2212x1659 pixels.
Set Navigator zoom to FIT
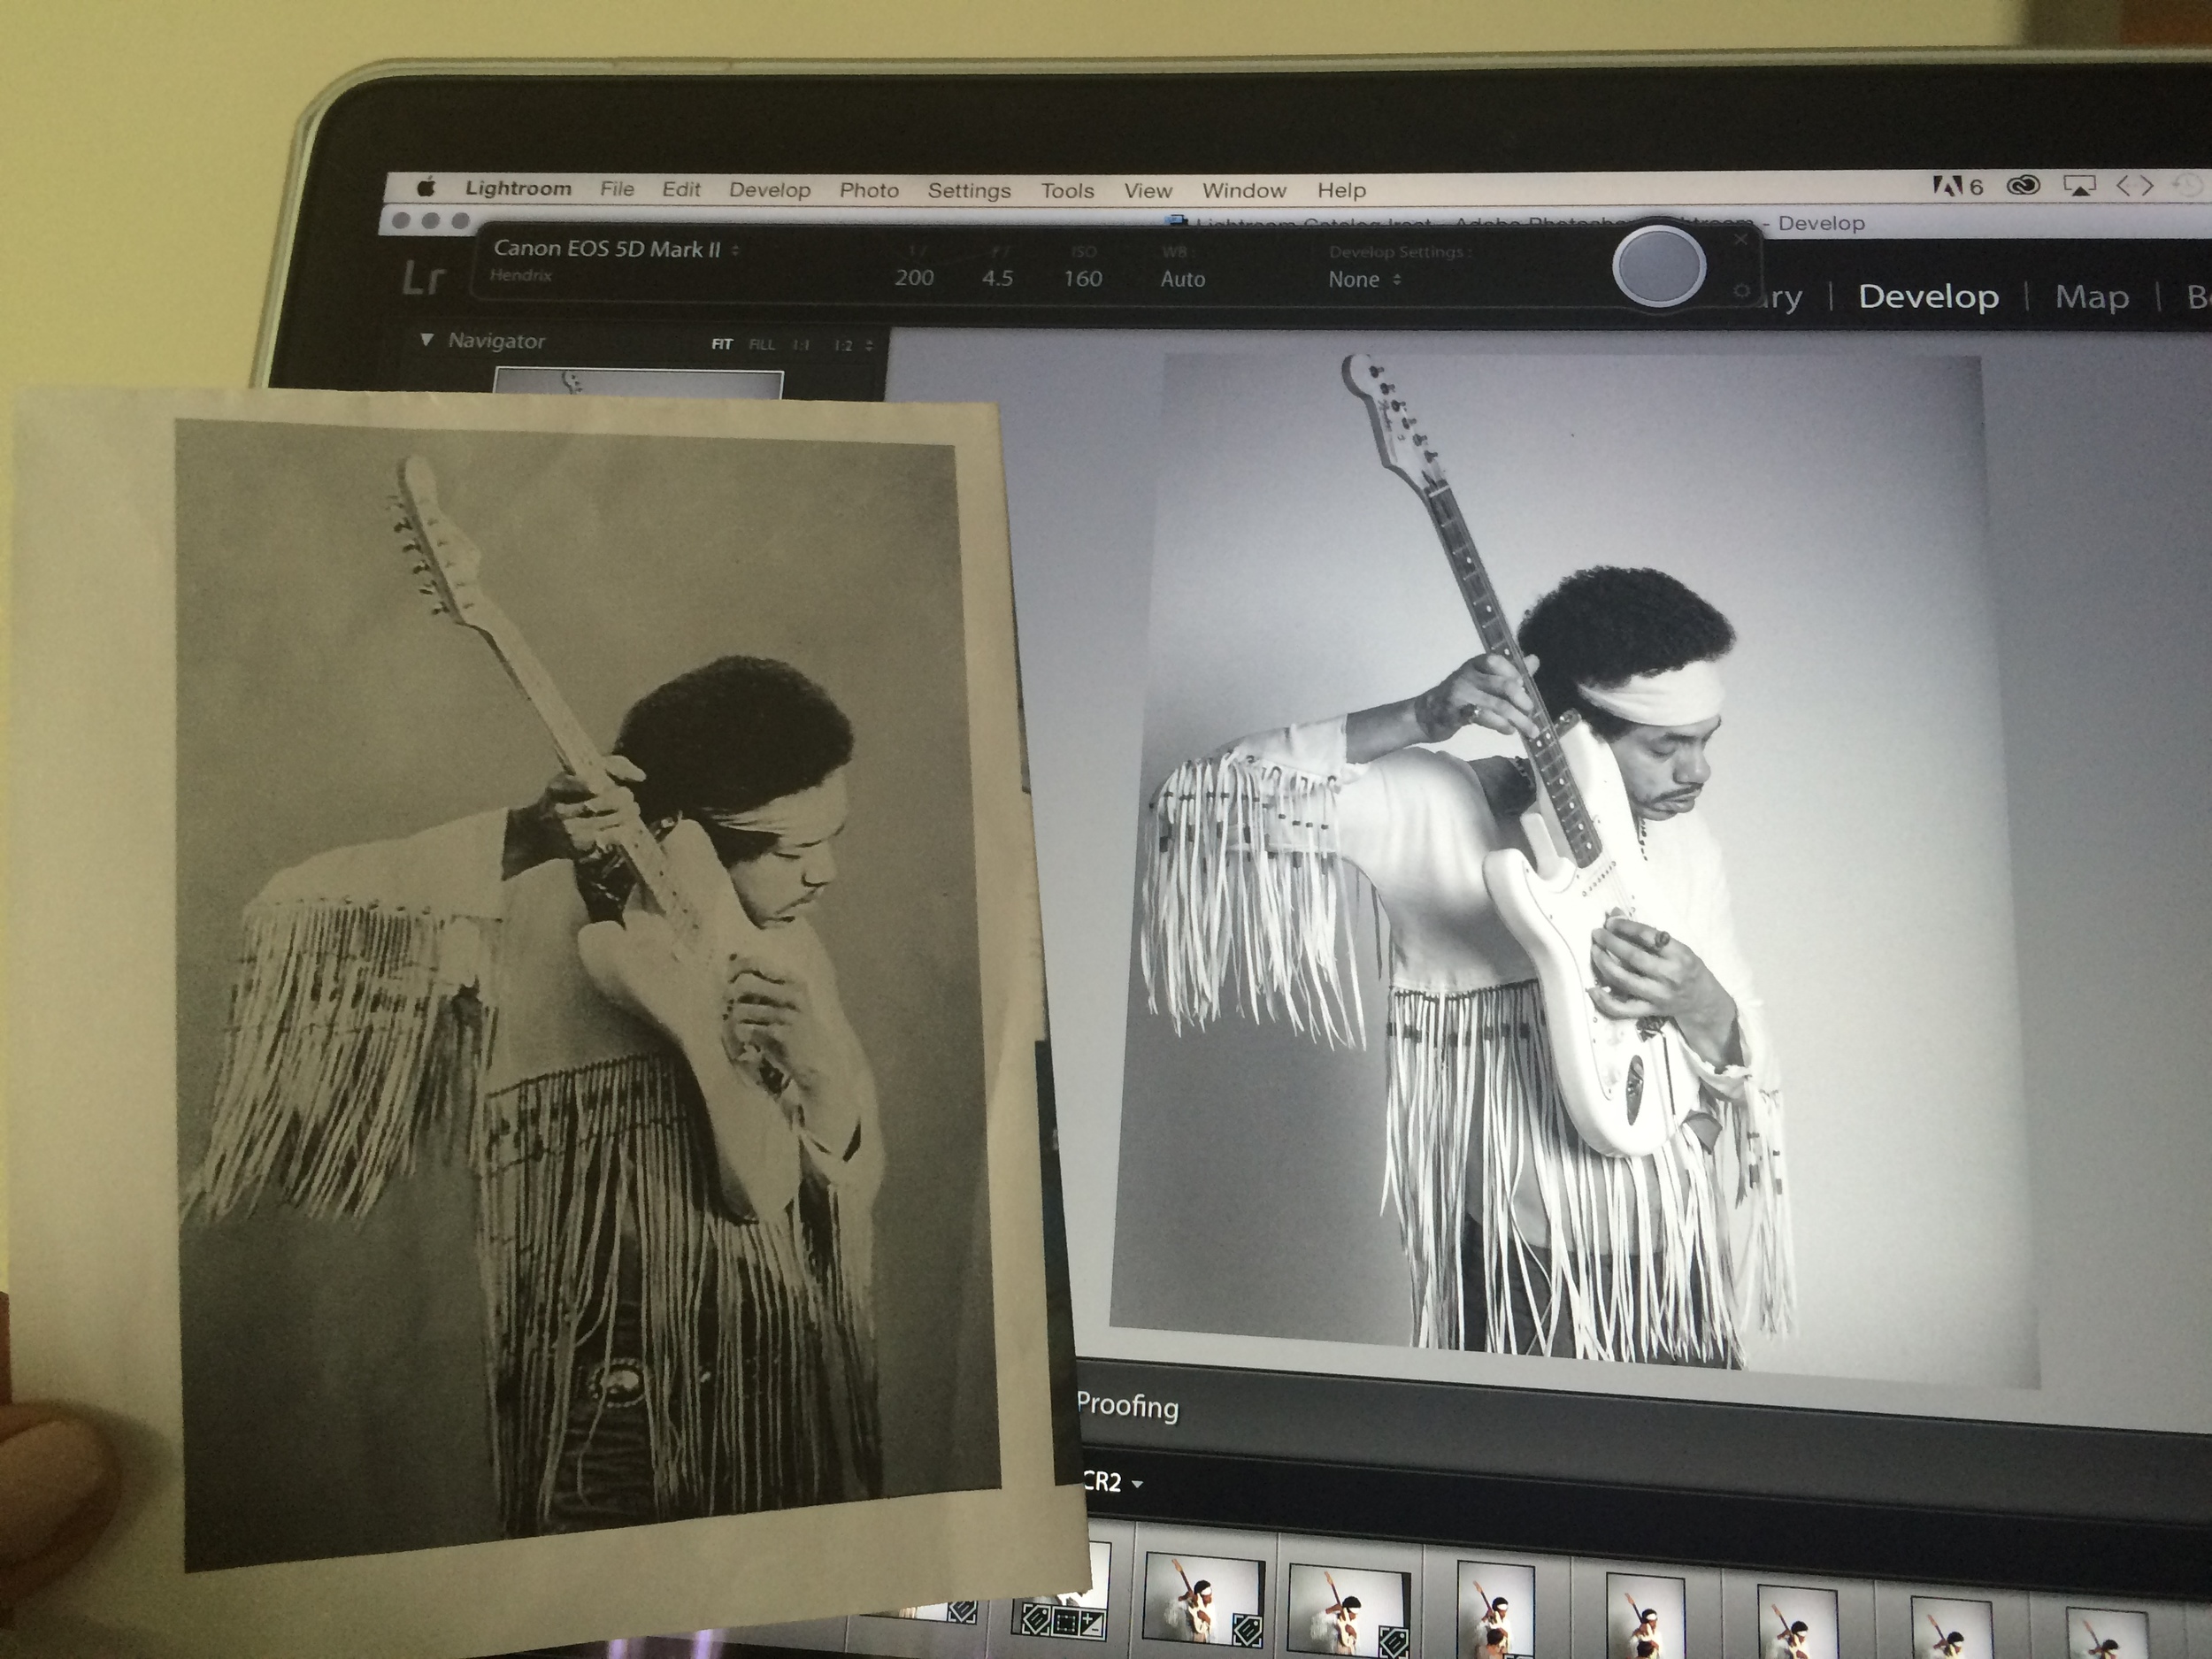(x=722, y=344)
